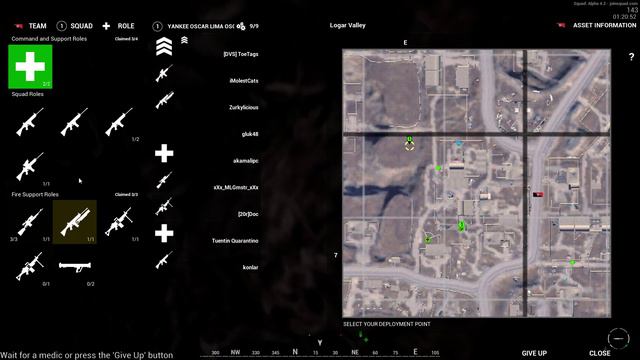Pick the fire support role marked 0/1
The image size is (640, 360).
click(30, 266)
